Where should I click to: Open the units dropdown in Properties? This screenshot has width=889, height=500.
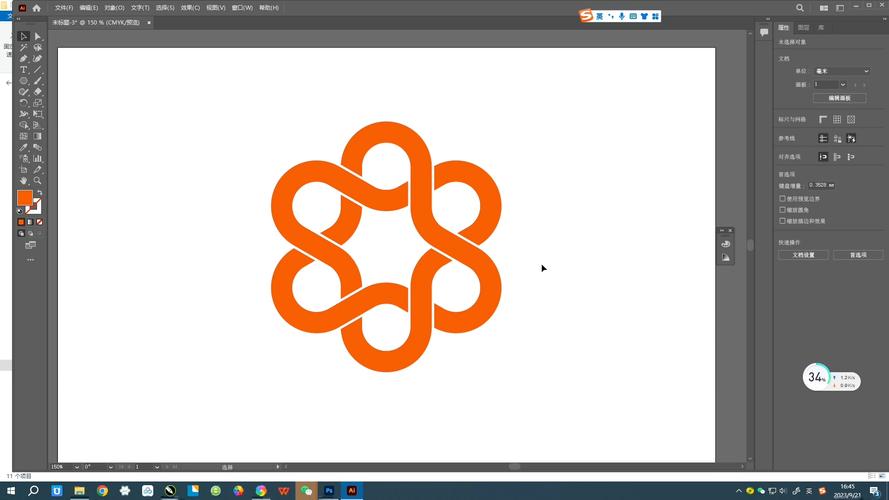point(841,71)
